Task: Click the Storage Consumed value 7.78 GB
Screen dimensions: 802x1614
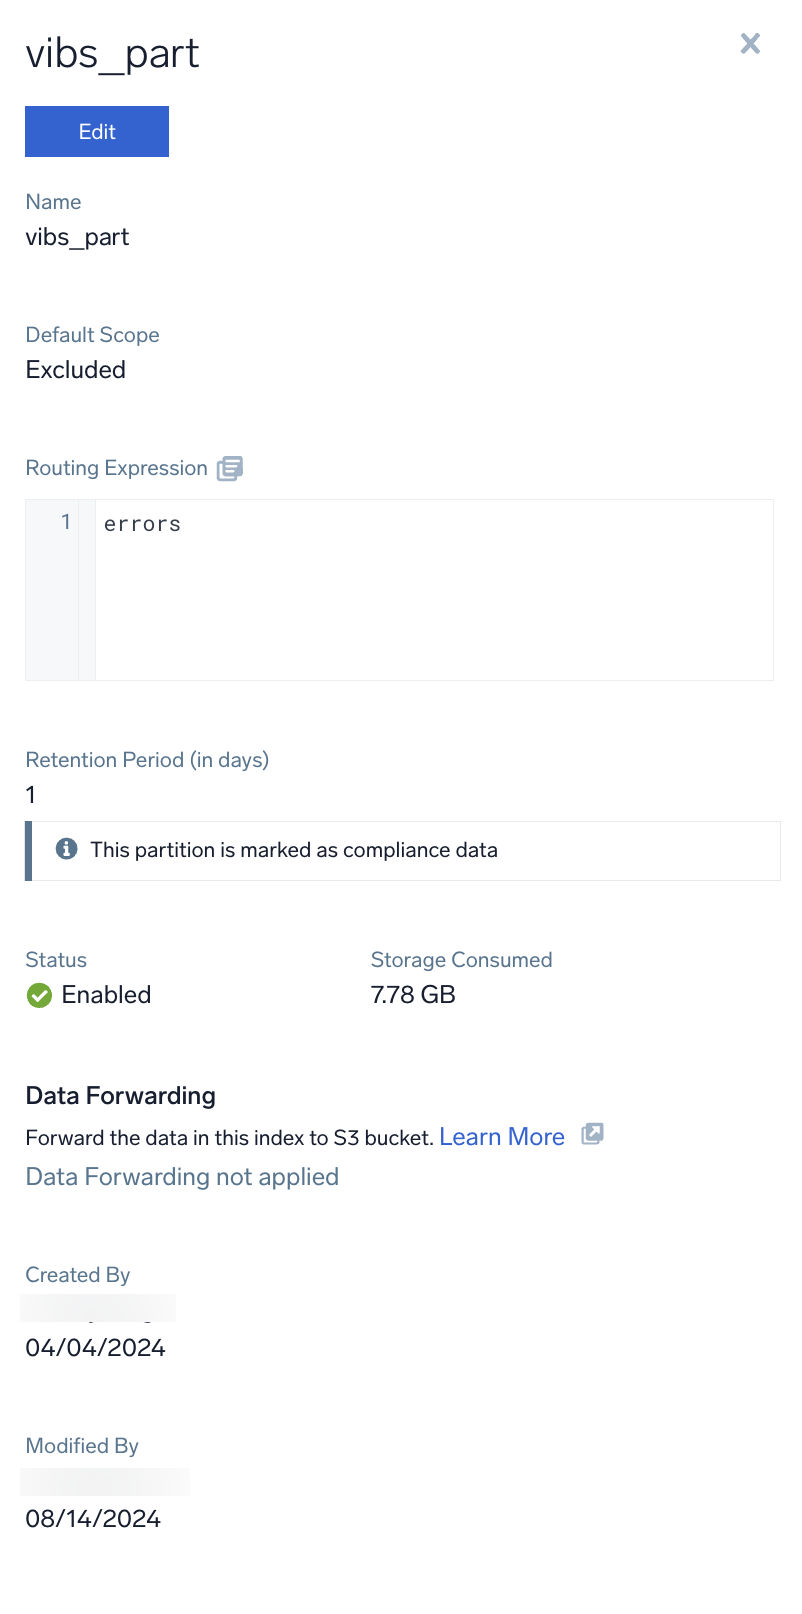Action: pos(413,995)
